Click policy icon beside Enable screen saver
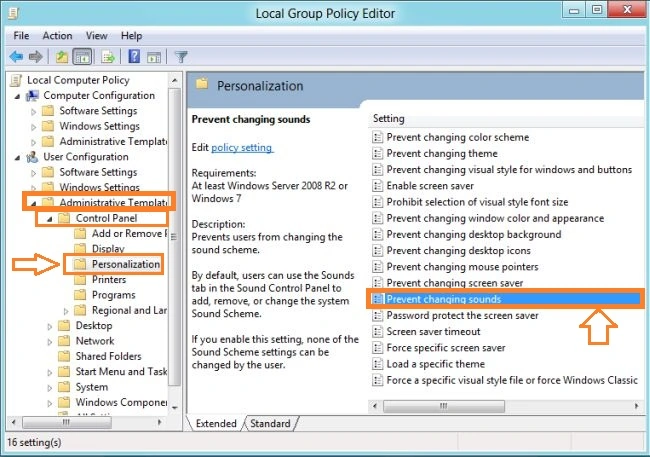The height and width of the screenshot is (457, 650). 377,186
